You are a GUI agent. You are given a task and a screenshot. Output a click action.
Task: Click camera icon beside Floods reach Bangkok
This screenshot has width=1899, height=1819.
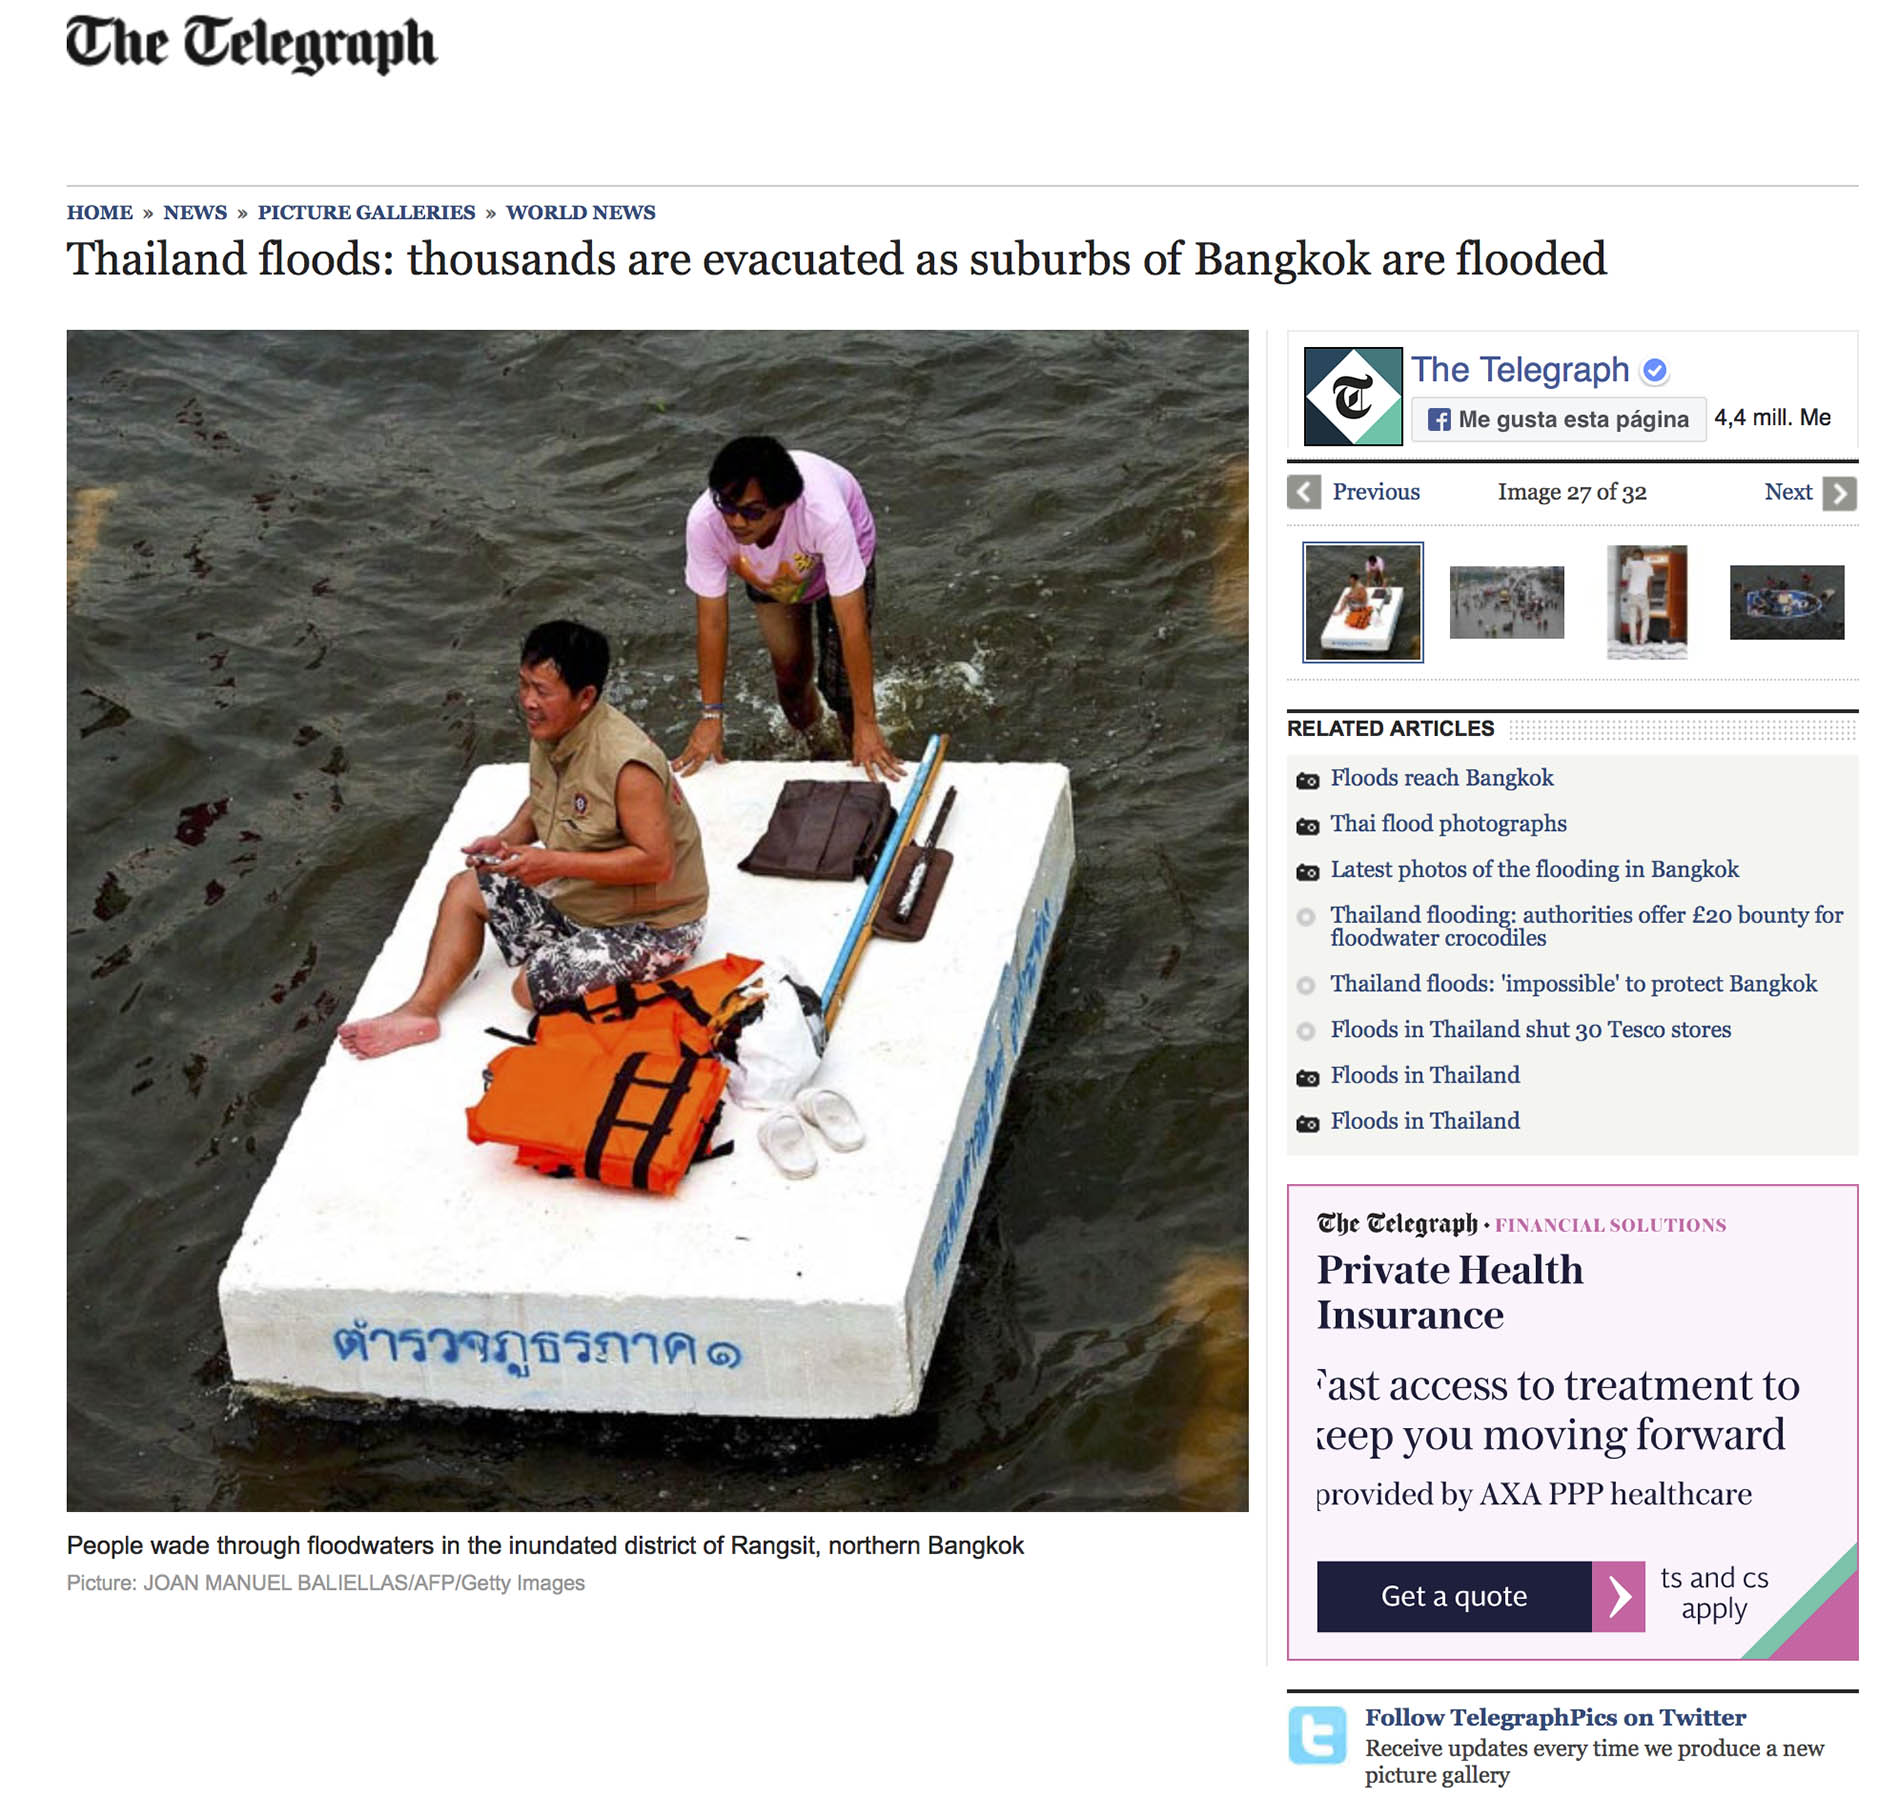tap(1307, 780)
